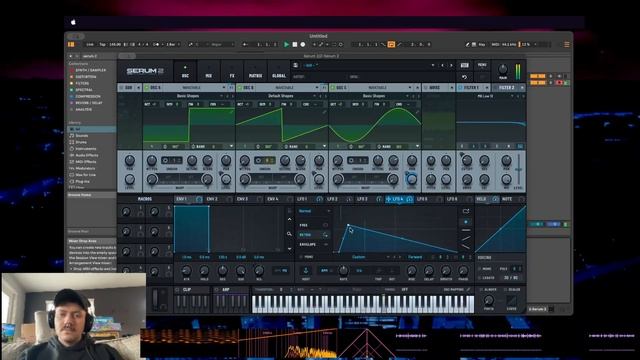Click pencil edit icon on OSC C waveform
Viewport: 640px width, 360px height.
click(x=418, y=111)
